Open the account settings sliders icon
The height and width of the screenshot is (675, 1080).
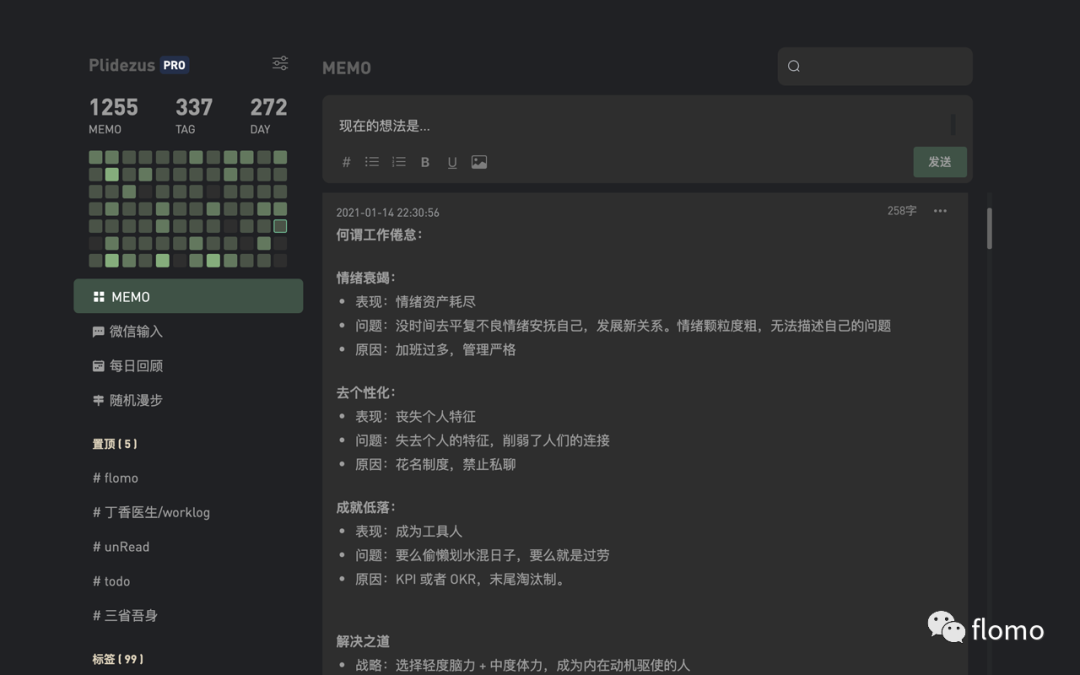coord(280,63)
